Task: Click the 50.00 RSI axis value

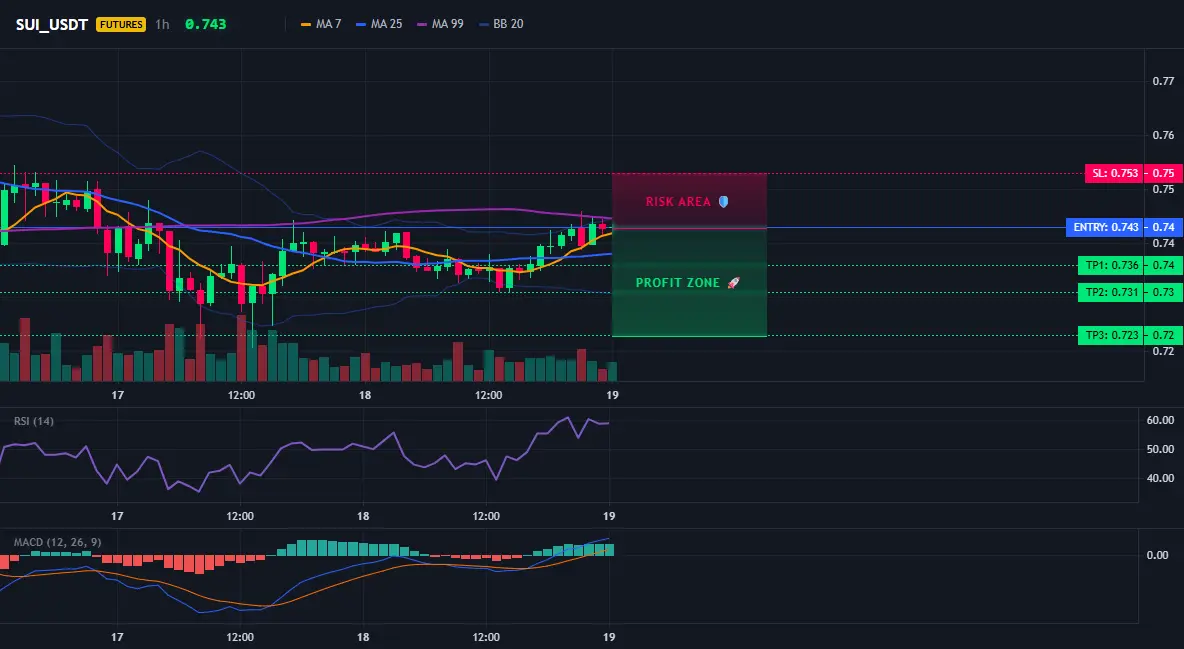Action: coord(1161,449)
